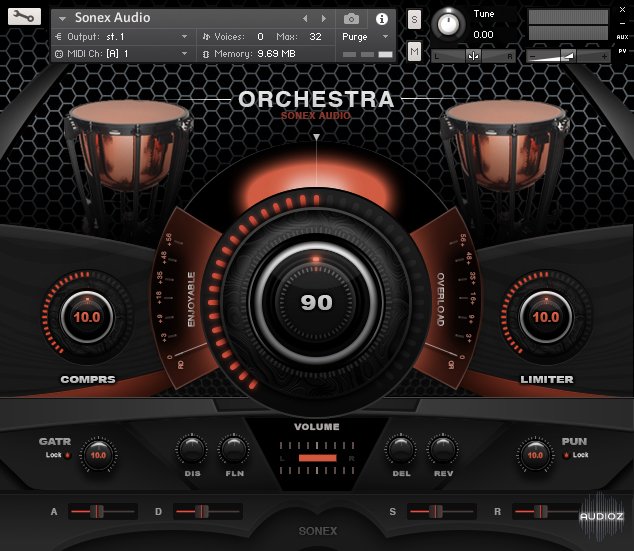Click the GATR knob
The width and height of the screenshot is (634, 551).
click(98, 455)
